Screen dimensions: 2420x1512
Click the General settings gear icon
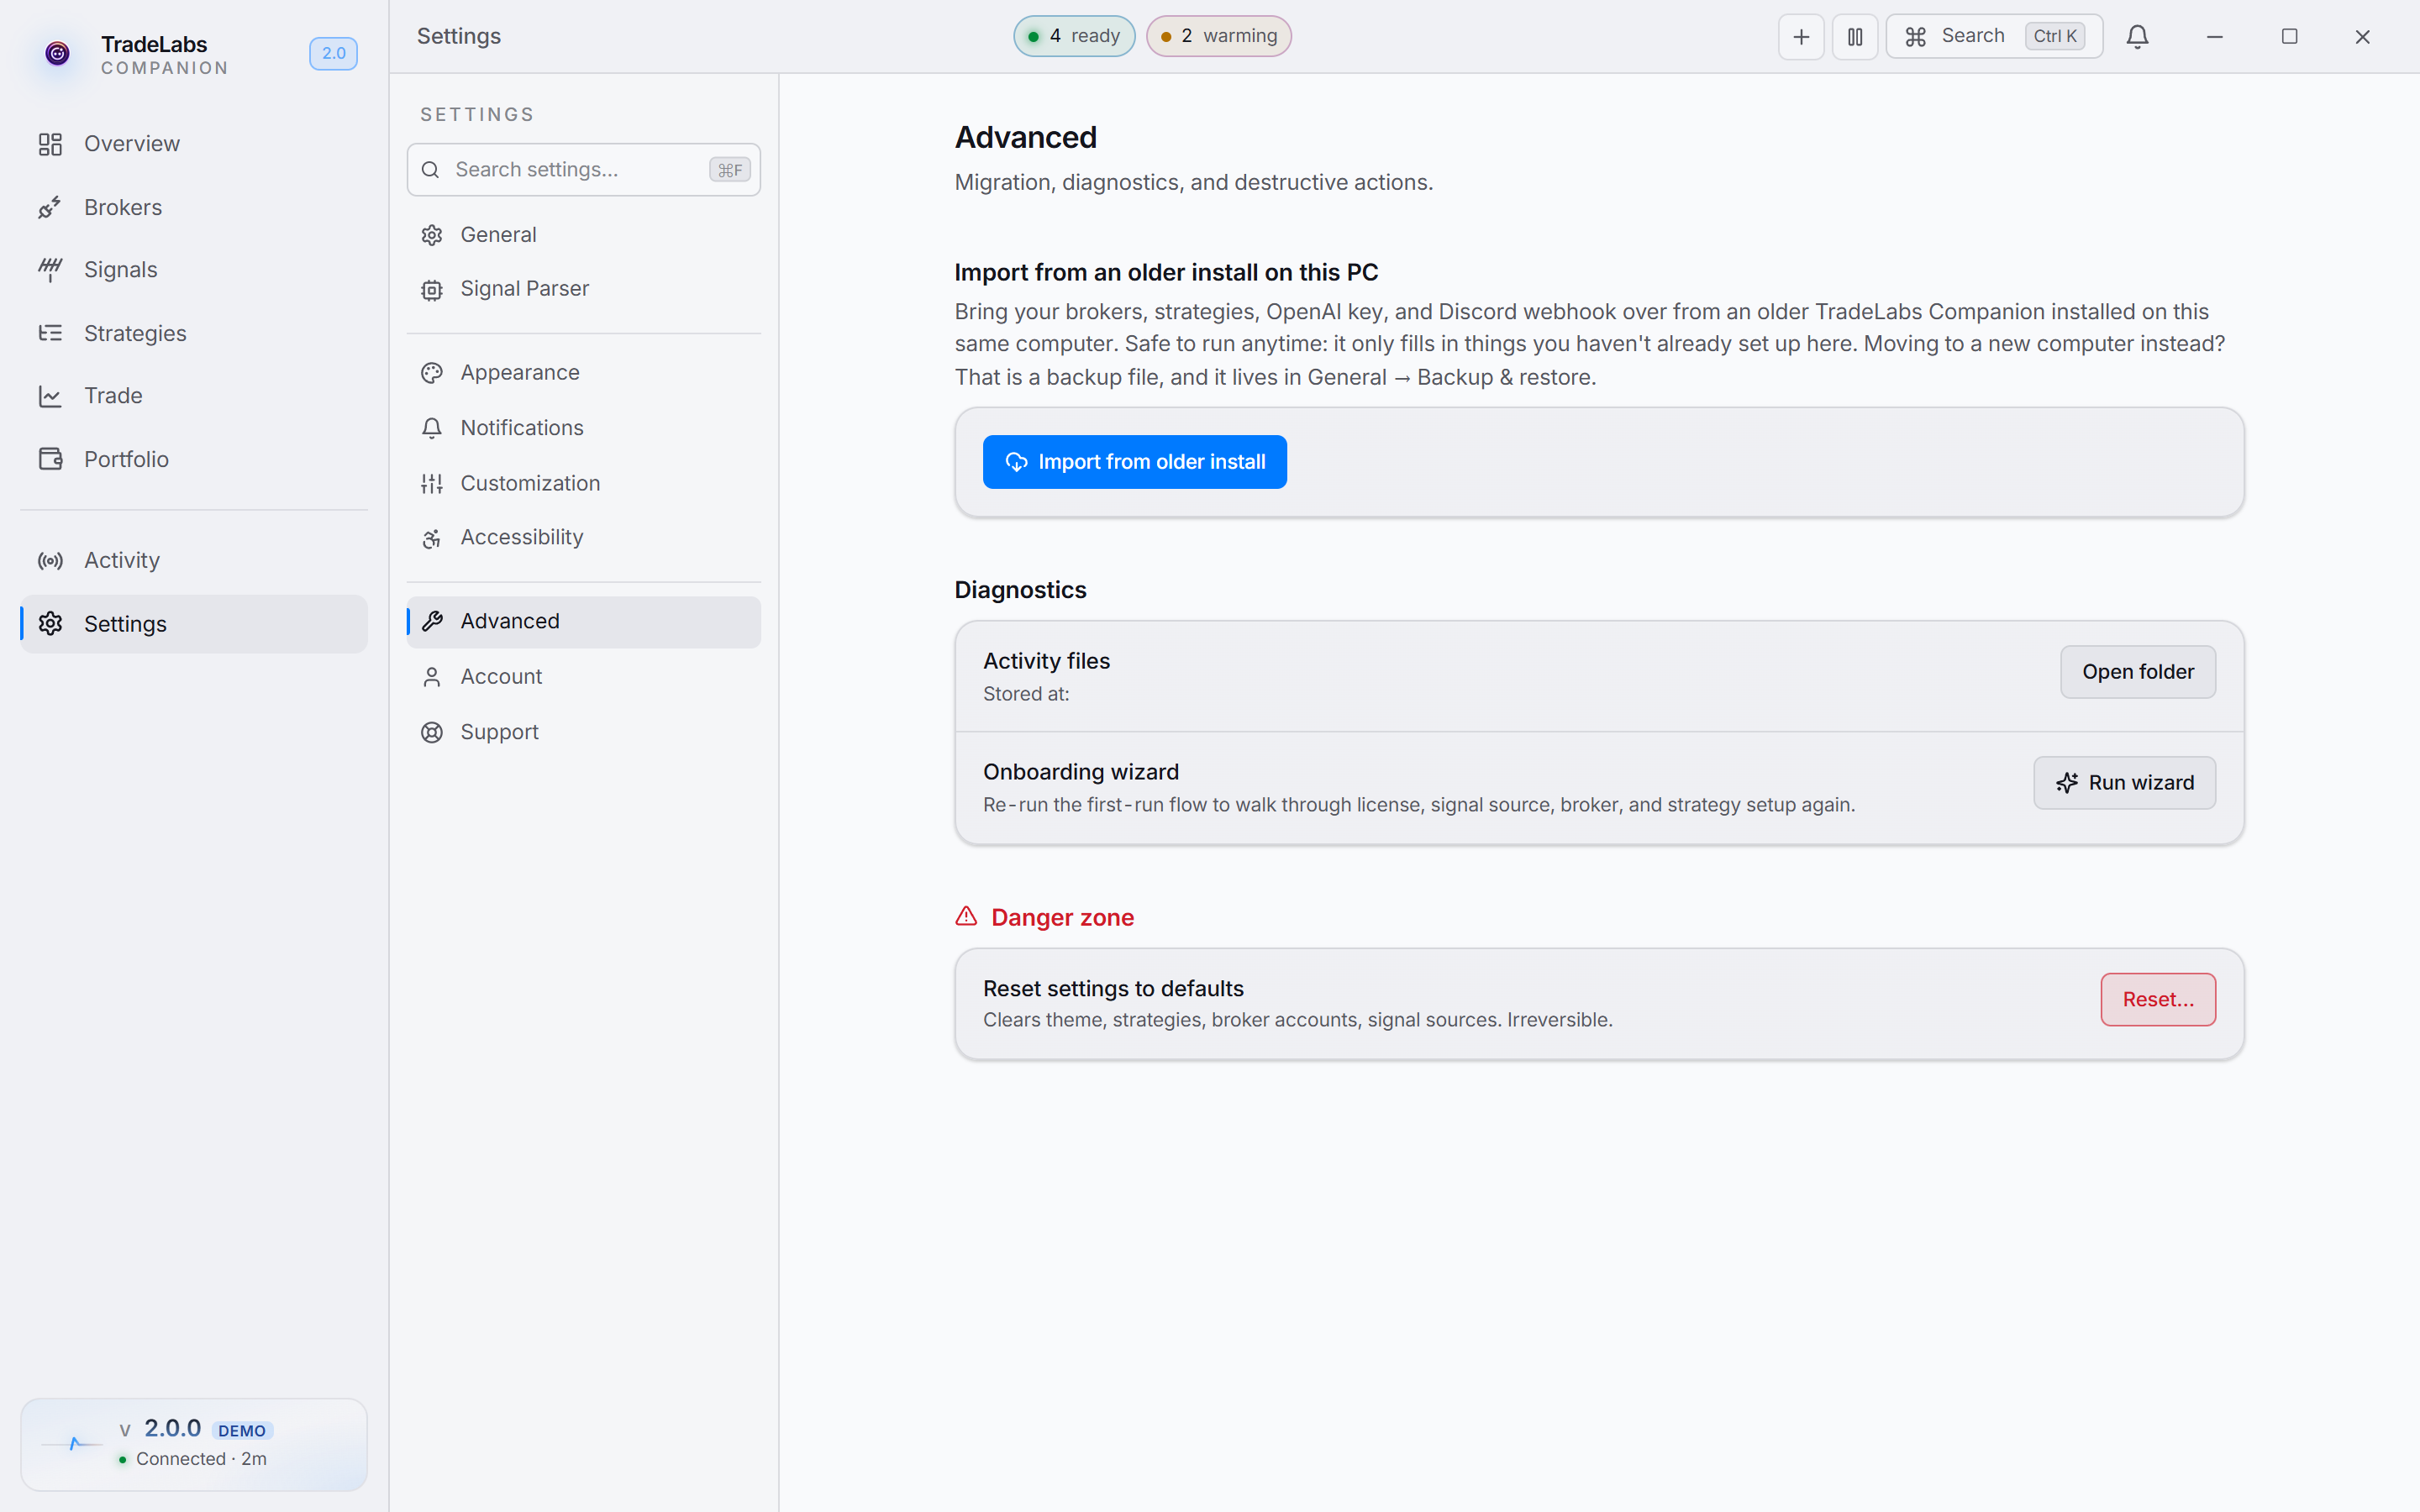click(x=432, y=235)
